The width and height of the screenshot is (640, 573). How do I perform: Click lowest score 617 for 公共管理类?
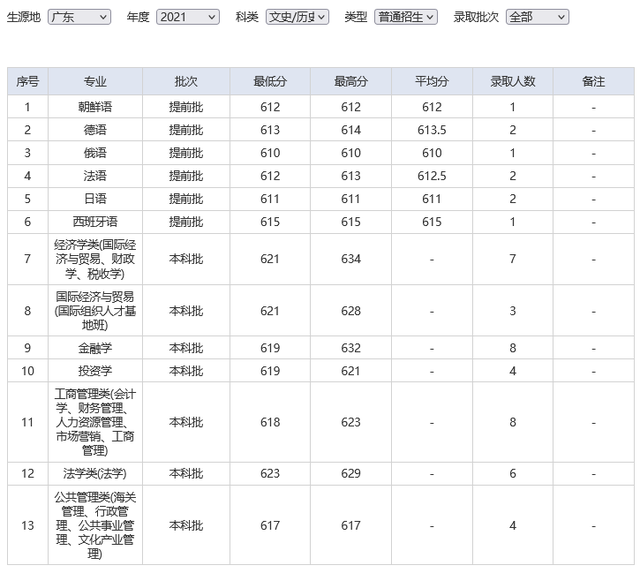point(270,525)
